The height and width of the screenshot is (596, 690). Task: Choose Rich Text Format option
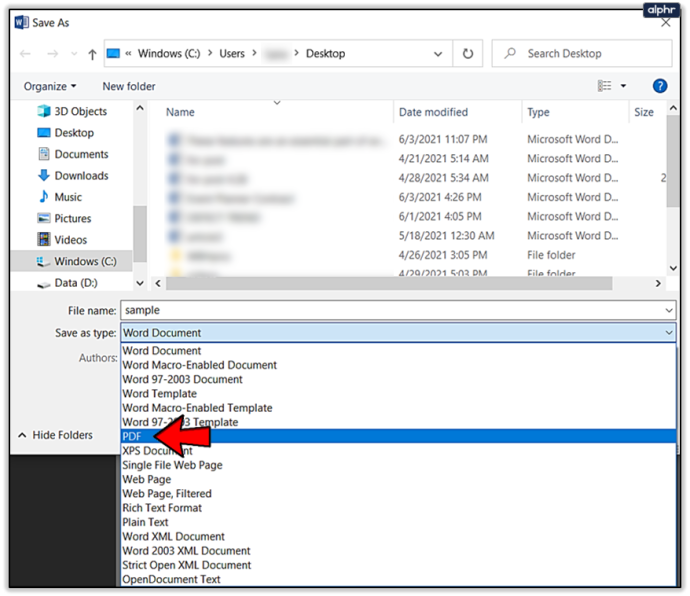coord(162,508)
